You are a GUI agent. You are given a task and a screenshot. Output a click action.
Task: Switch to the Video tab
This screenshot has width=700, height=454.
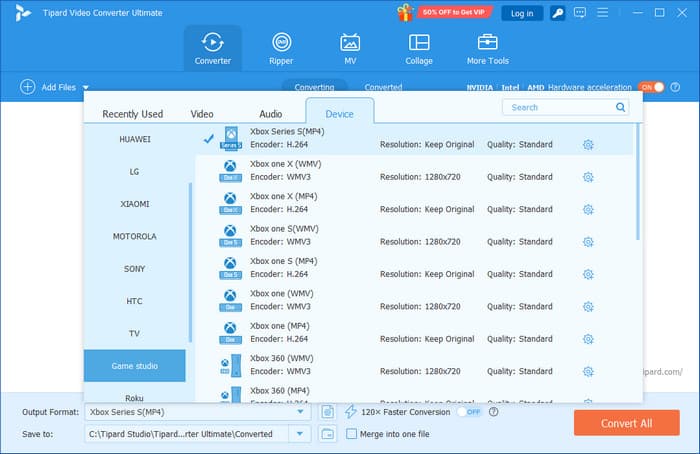pos(202,114)
